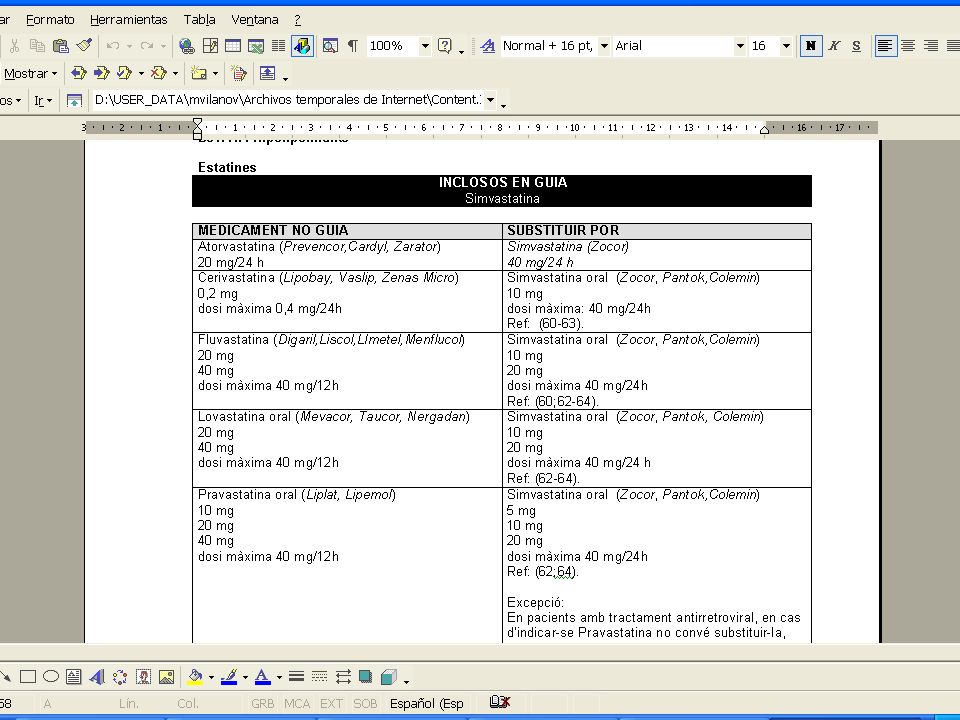Screen dimensions: 960x720
Task: Select the Oval drawing tool
Action: click(x=51, y=677)
